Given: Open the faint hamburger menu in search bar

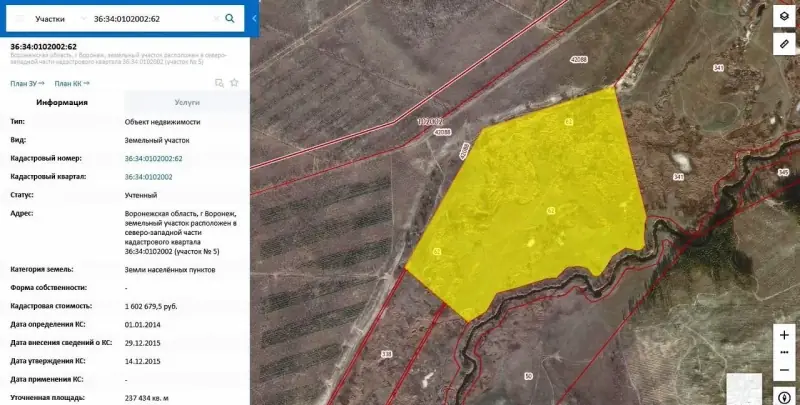Looking at the screenshot, I should (19, 19).
